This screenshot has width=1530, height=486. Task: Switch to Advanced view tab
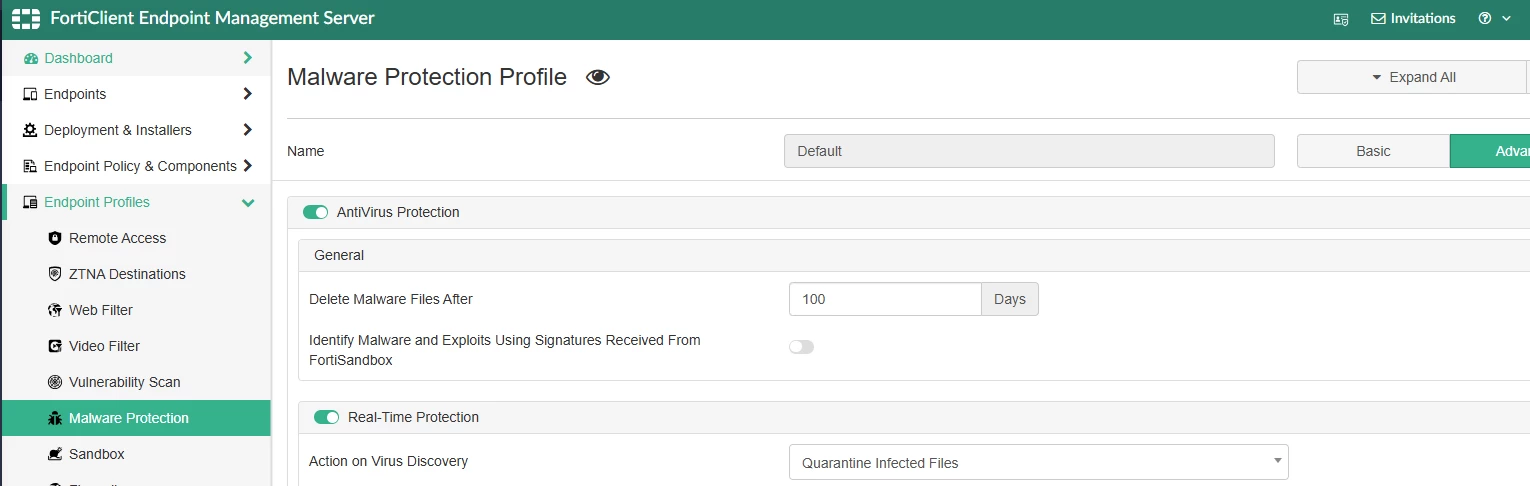click(1490, 151)
